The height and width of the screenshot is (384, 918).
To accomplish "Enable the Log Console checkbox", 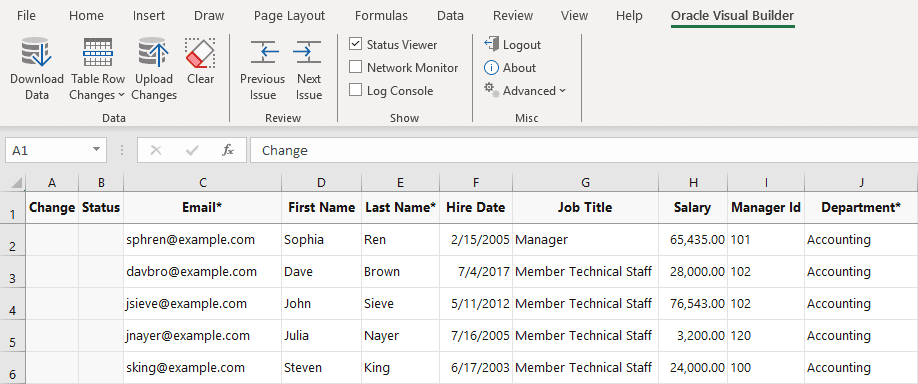I will pyautogui.click(x=355, y=90).
